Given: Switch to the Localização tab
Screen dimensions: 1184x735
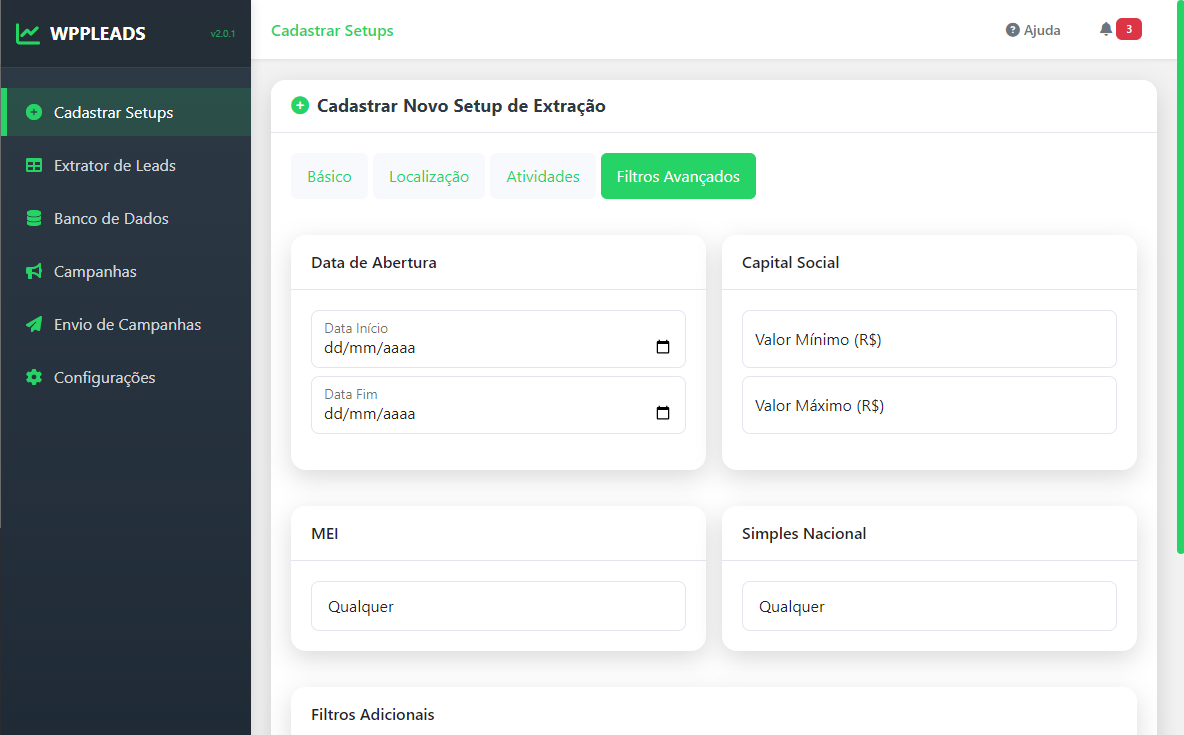Looking at the screenshot, I should (x=428, y=175).
